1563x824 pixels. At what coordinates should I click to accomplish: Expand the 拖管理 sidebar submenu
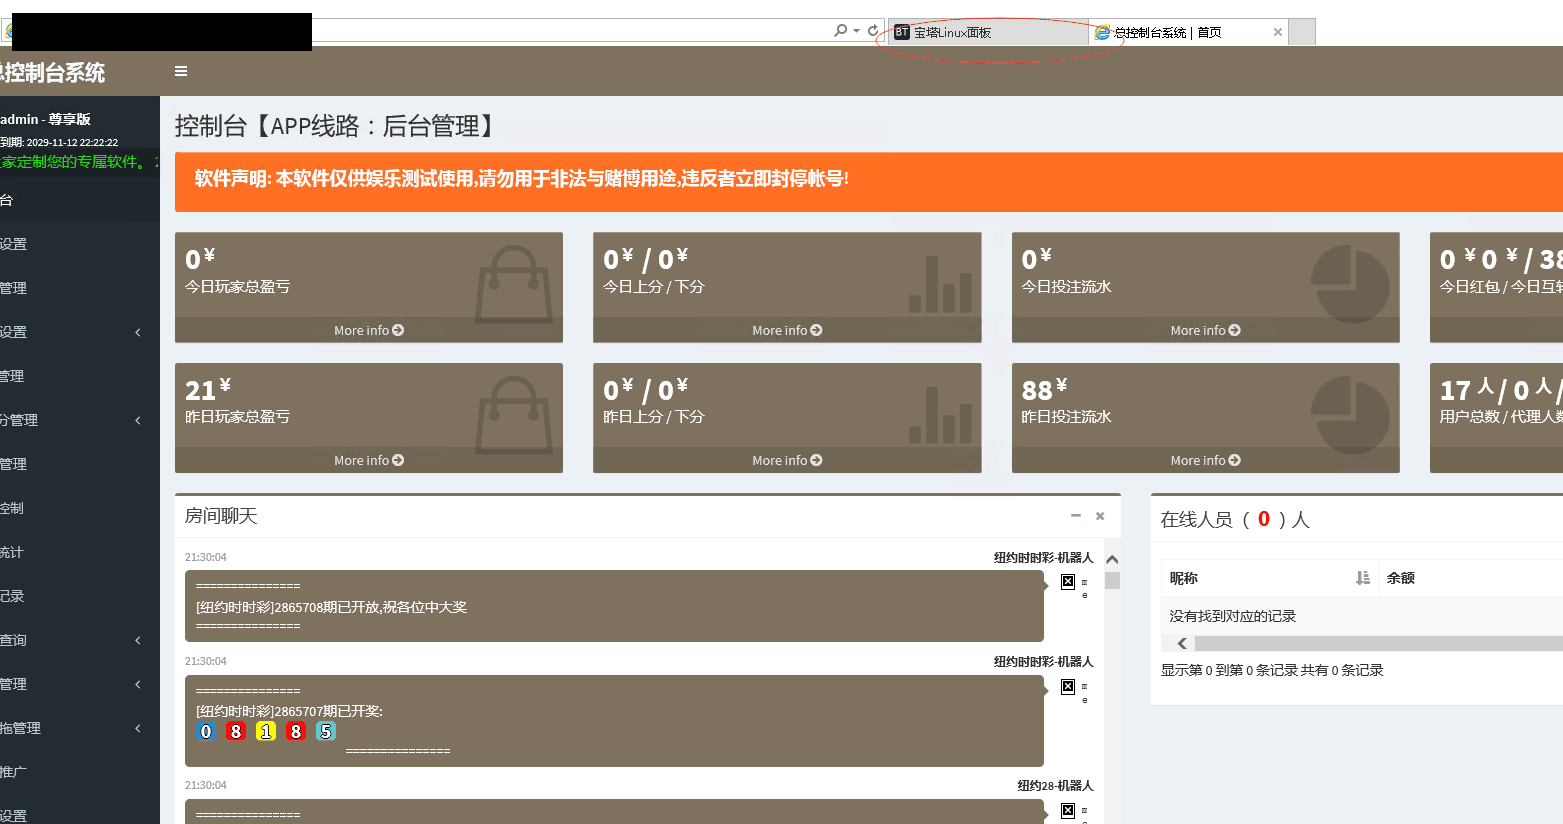click(x=138, y=728)
